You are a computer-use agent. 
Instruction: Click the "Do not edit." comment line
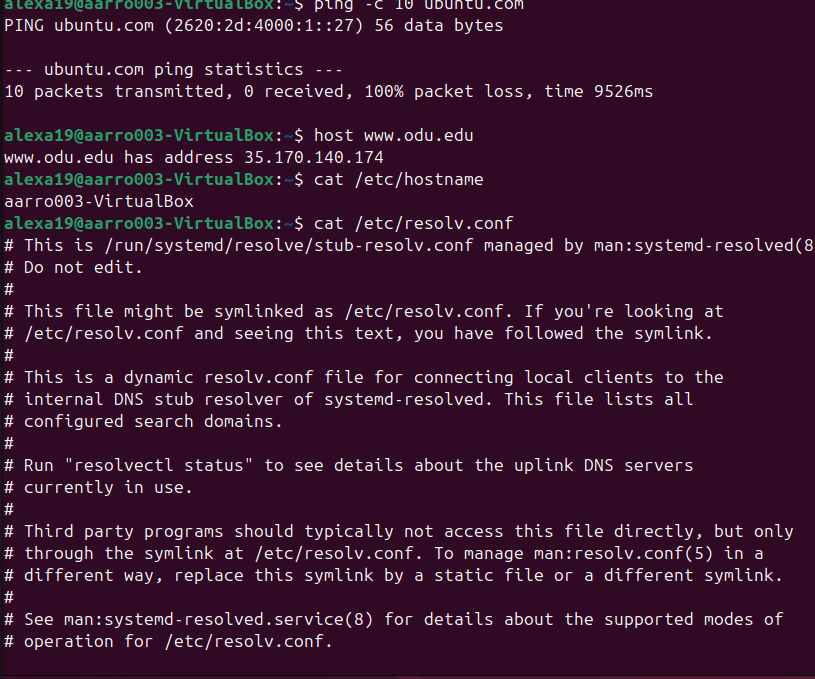click(84, 267)
